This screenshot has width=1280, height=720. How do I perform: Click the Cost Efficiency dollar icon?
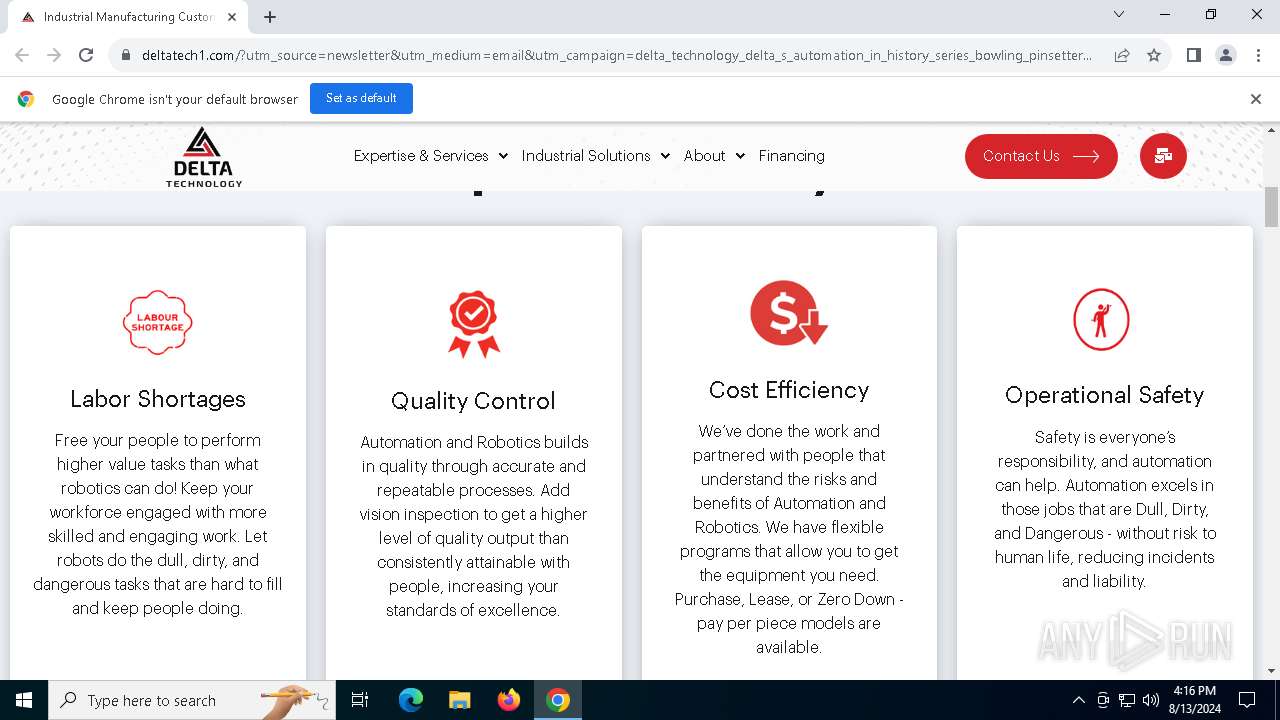point(789,313)
